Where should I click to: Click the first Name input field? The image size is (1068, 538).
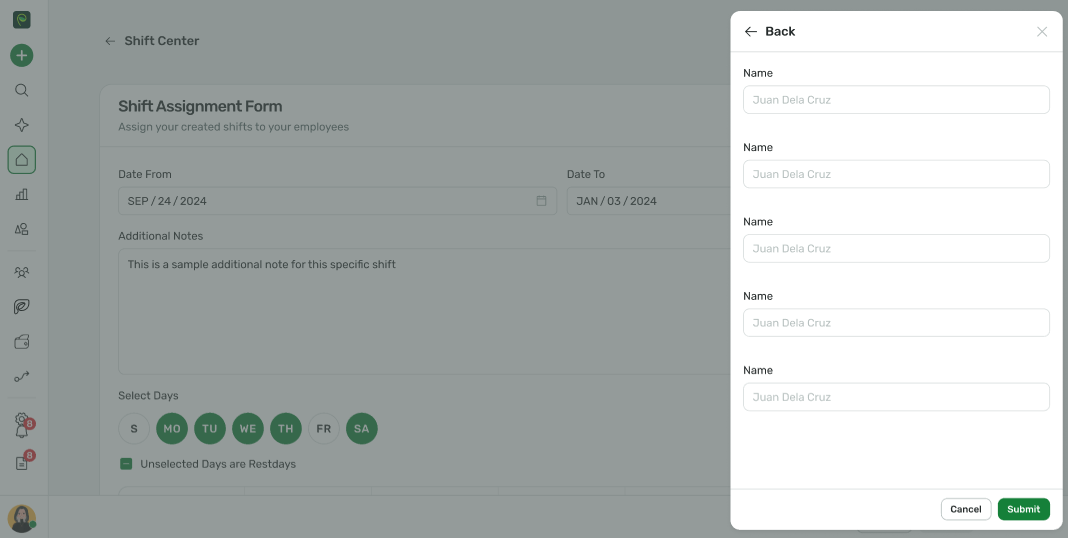[x=896, y=100]
